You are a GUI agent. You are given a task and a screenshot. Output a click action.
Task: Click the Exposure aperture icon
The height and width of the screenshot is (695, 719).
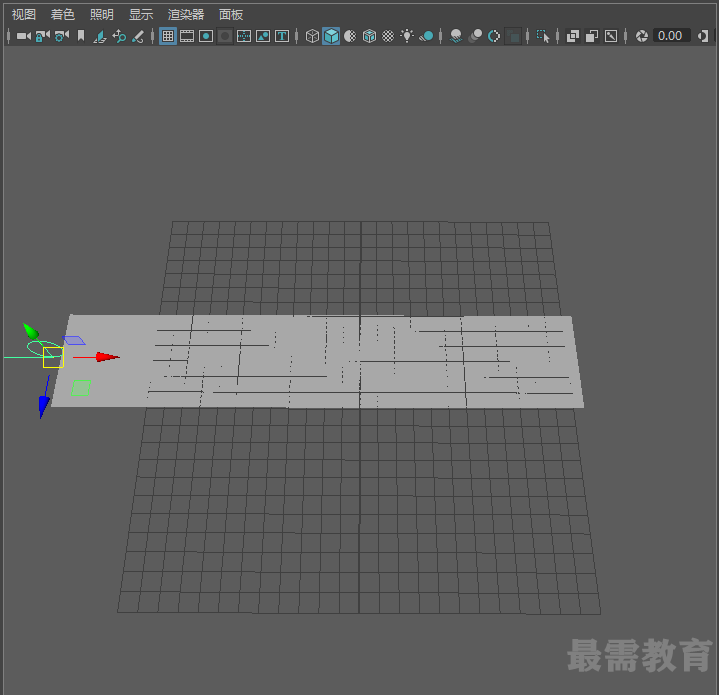[642, 36]
